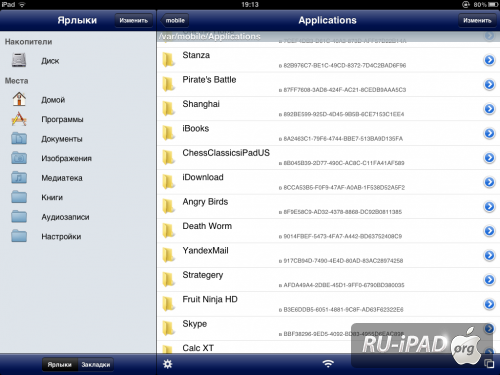This screenshot has width=500, height=375.
Task: Open the iBooks folder name
Action: [x=196, y=128]
